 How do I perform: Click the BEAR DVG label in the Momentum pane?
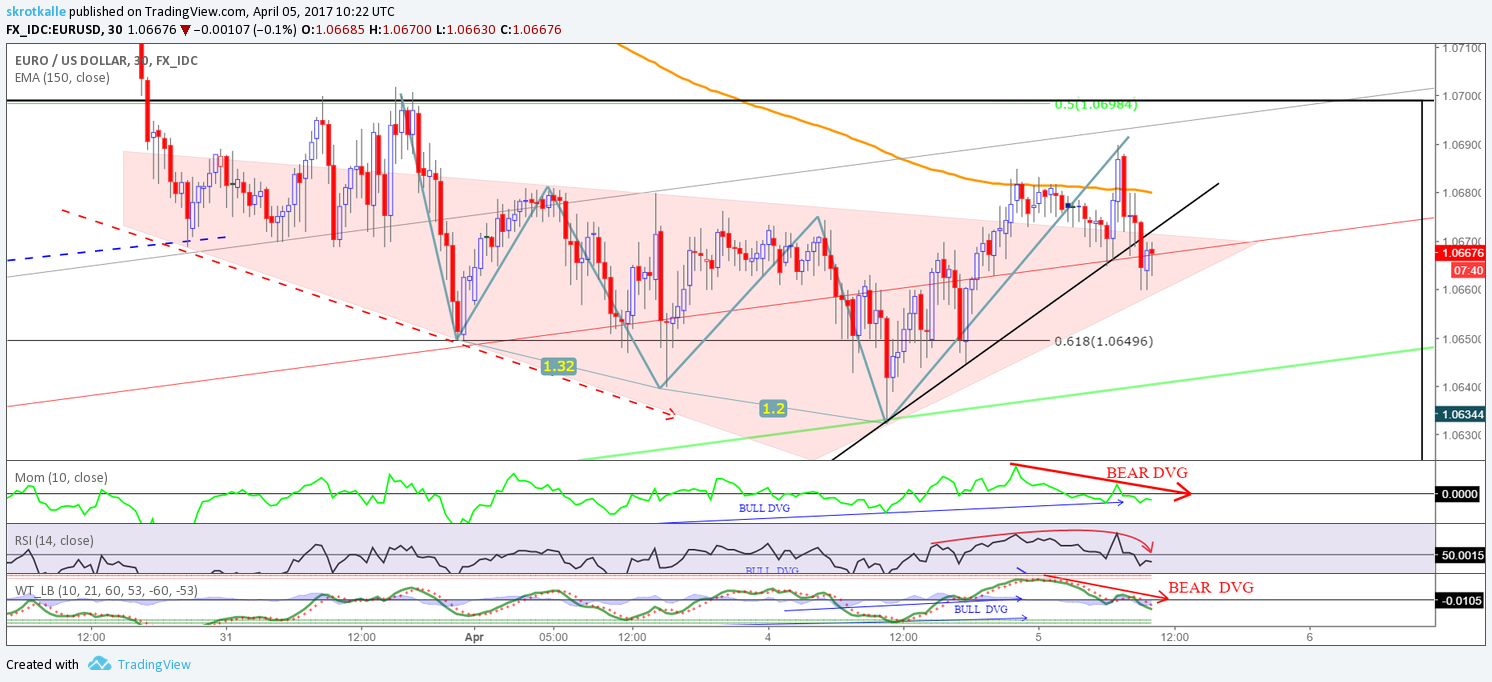click(x=1146, y=473)
